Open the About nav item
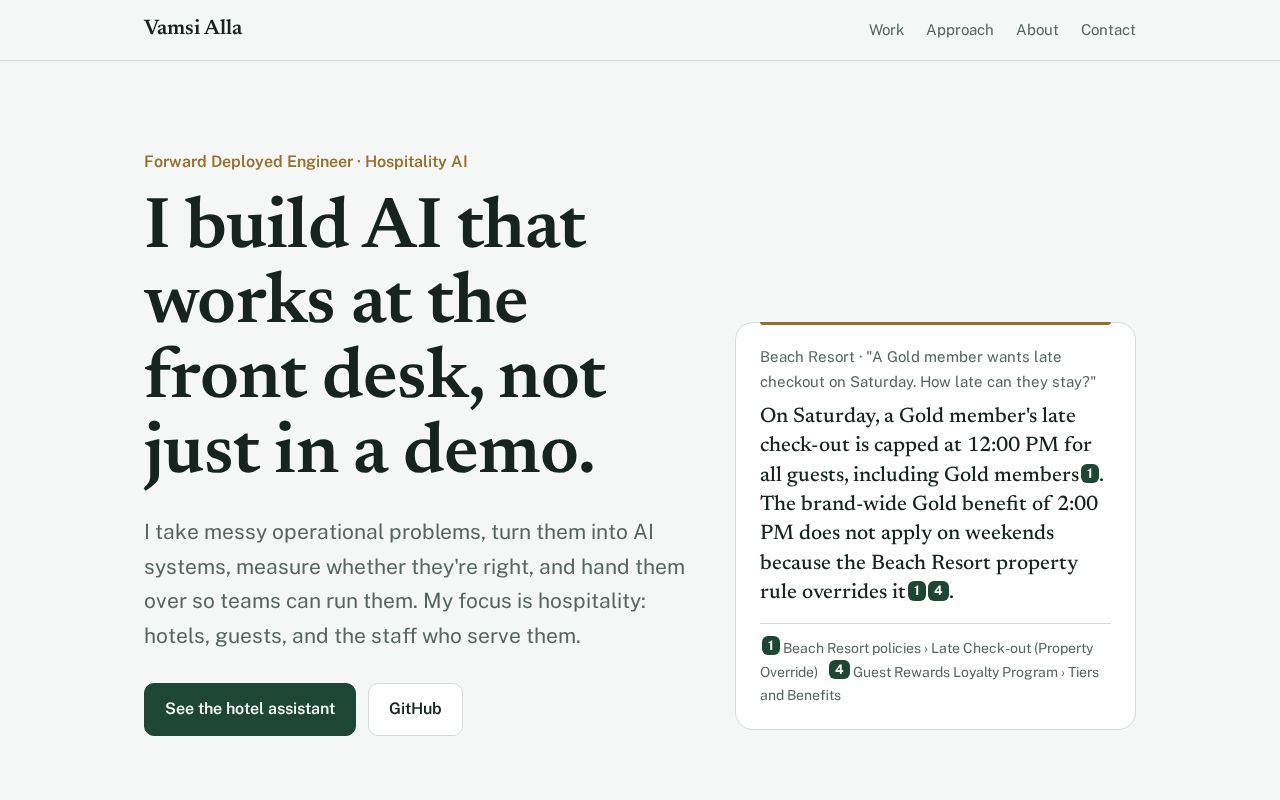This screenshot has height=800, width=1280. pyautogui.click(x=1037, y=30)
